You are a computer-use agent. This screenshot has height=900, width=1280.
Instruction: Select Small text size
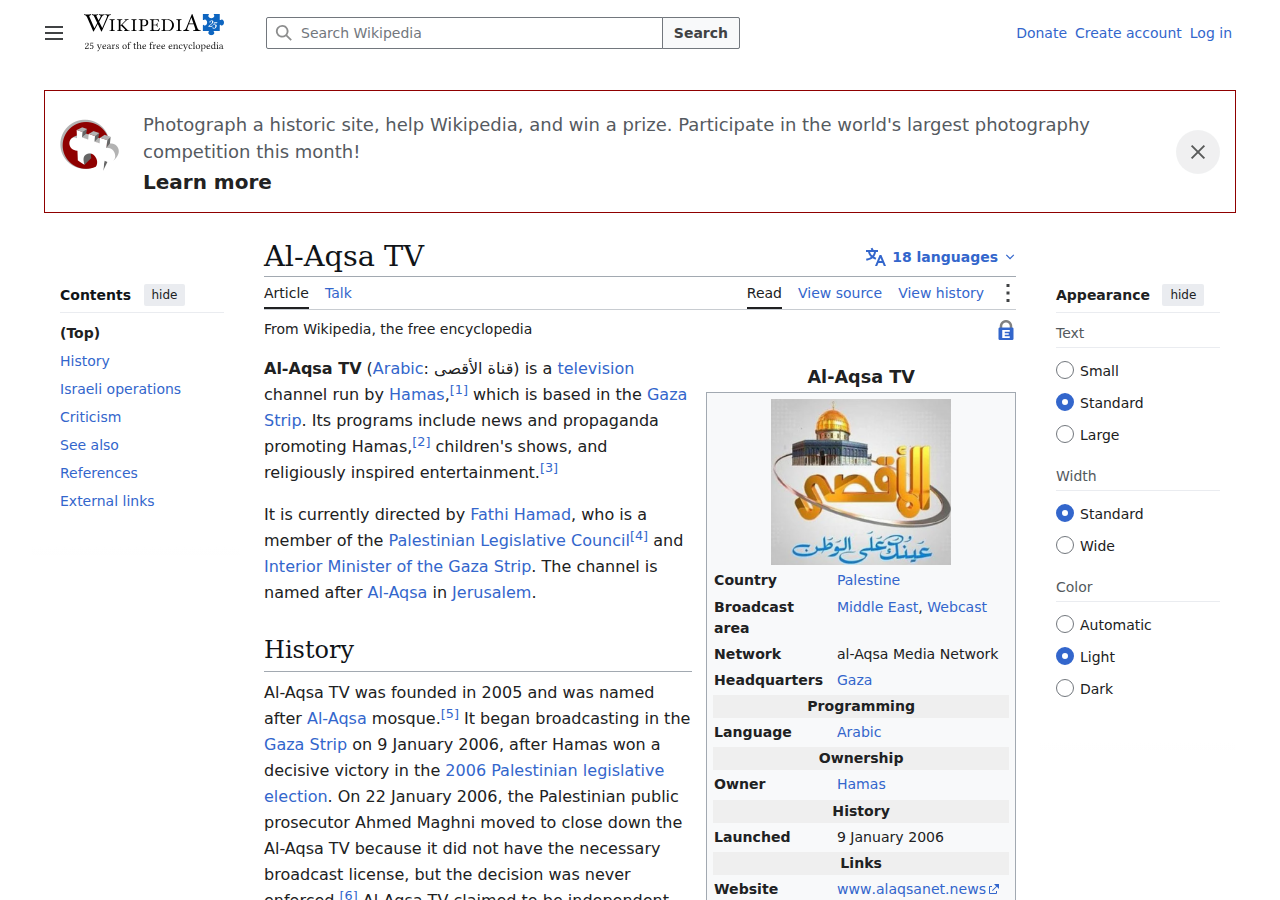pyautogui.click(x=1065, y=371)
